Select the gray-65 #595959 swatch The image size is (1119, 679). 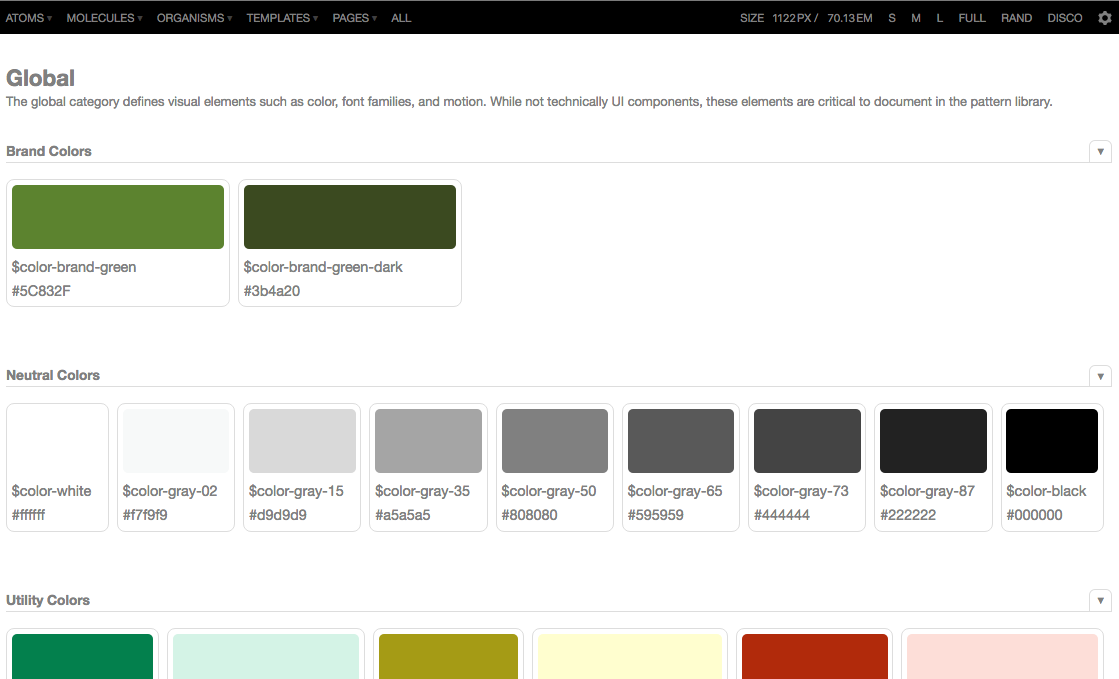tap(681, 441)
